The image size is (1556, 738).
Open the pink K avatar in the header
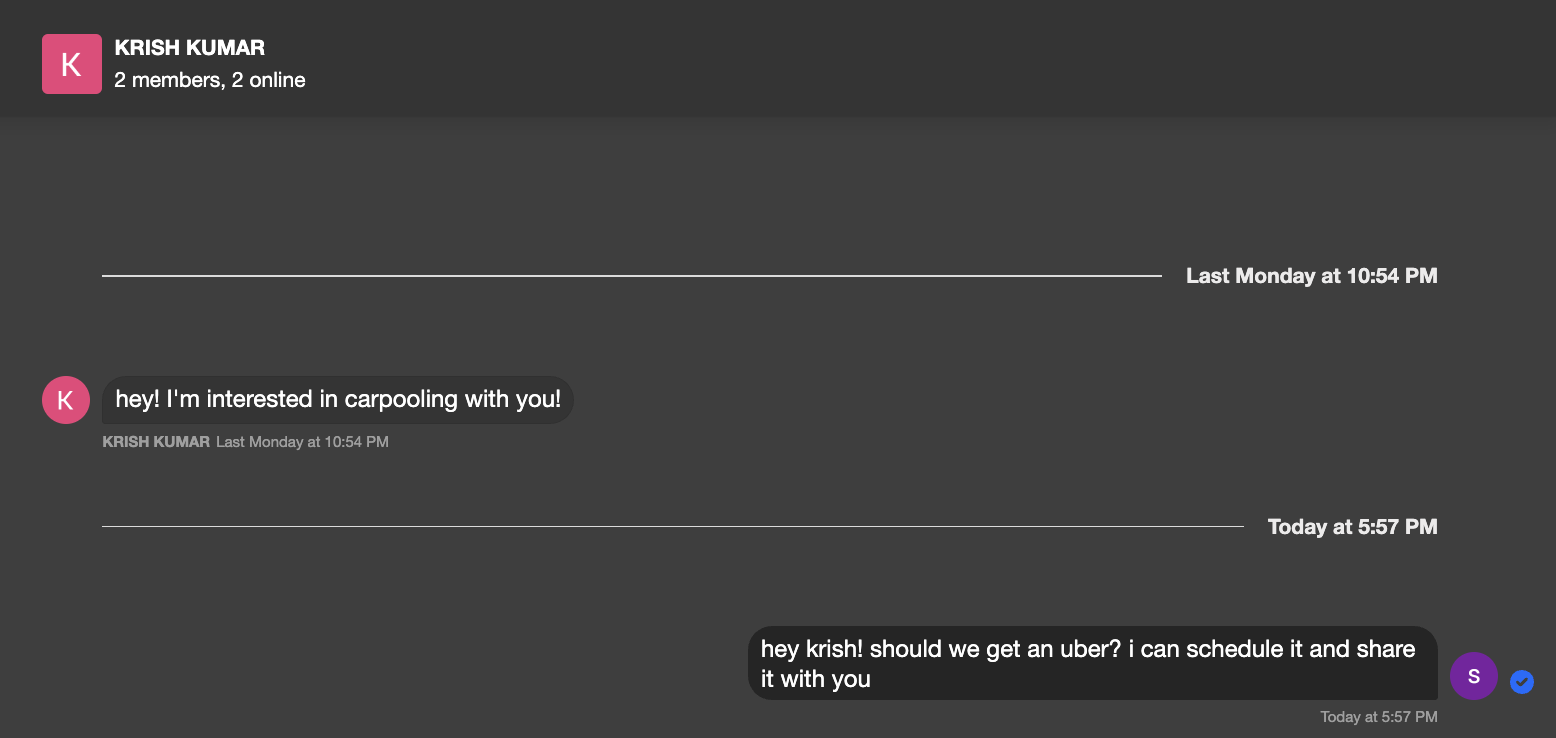click(71, 64)
